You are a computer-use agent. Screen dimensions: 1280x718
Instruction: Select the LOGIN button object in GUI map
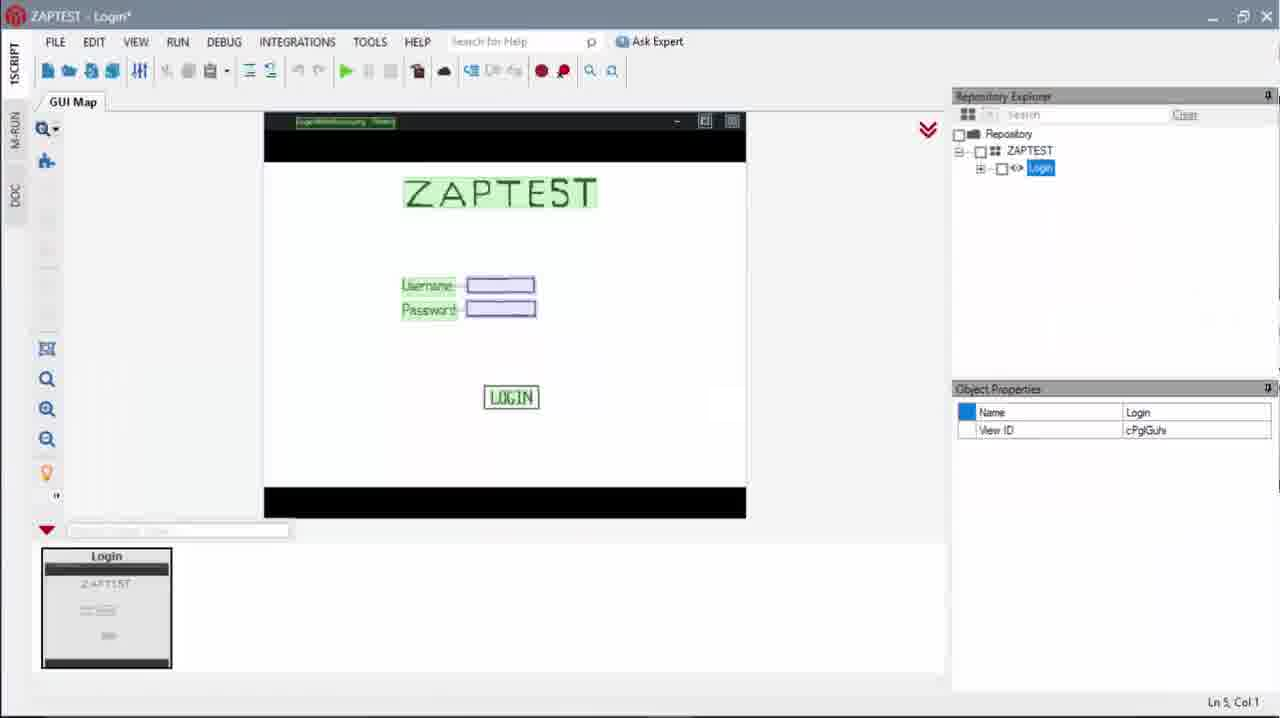511,397
